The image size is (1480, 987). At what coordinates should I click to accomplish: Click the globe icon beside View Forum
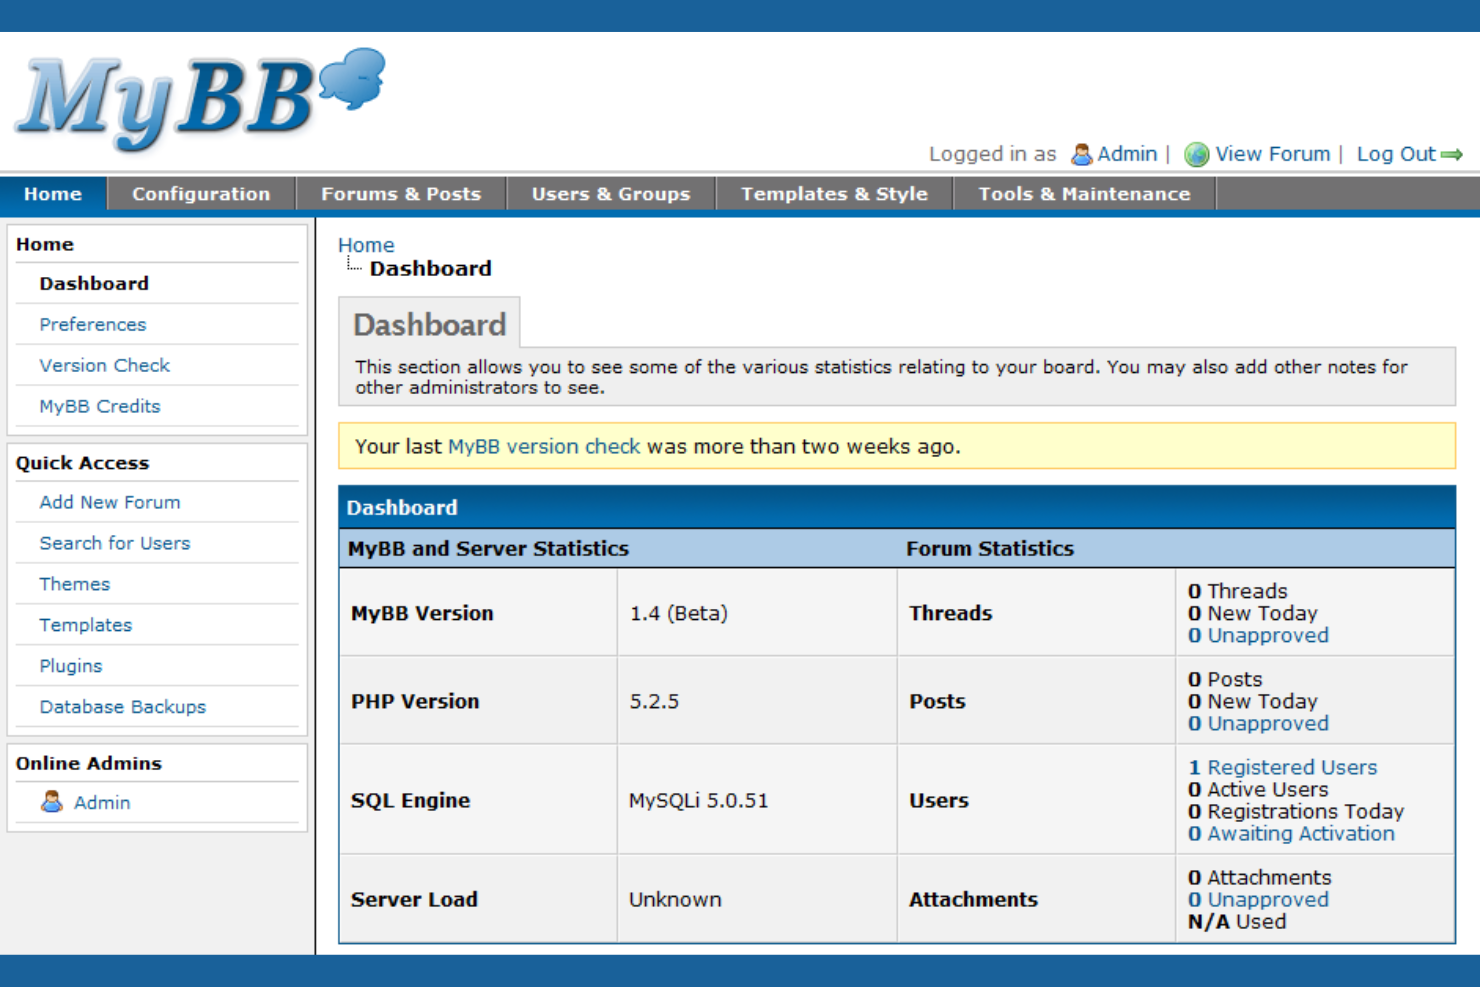click(1196, 154)
